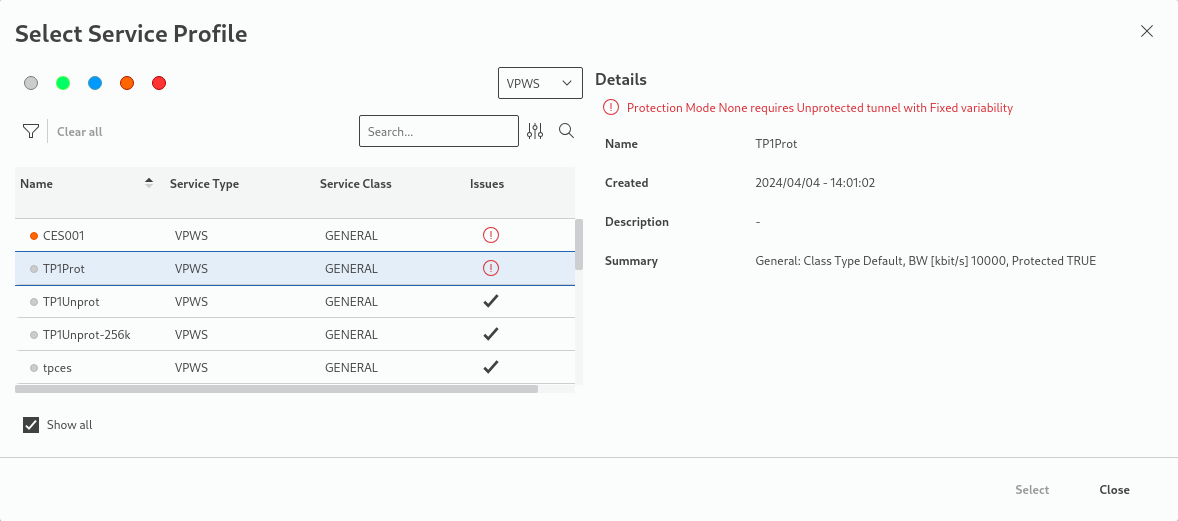Viewport: 1178px width, 521px height.
Task: Click the Close button
Action: (x=1114, y=490)
